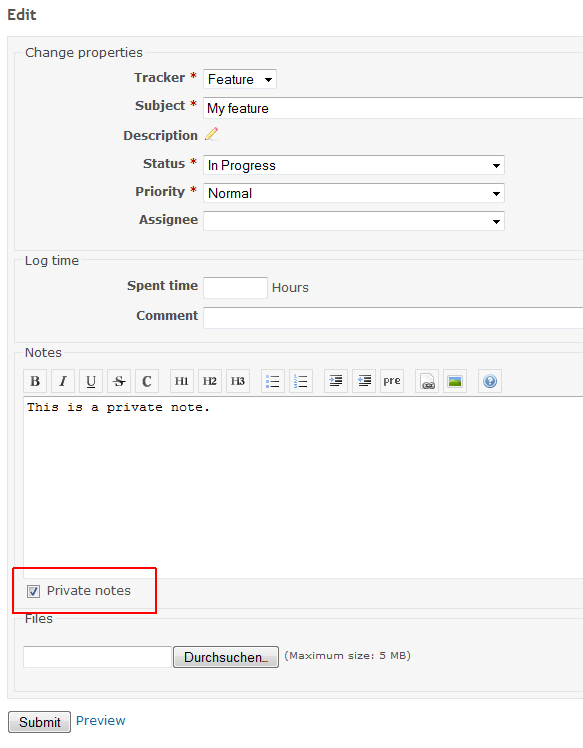The image size is (583, 748).
Task: Open text formatting help icon
Action: click(x=490, y=381)
